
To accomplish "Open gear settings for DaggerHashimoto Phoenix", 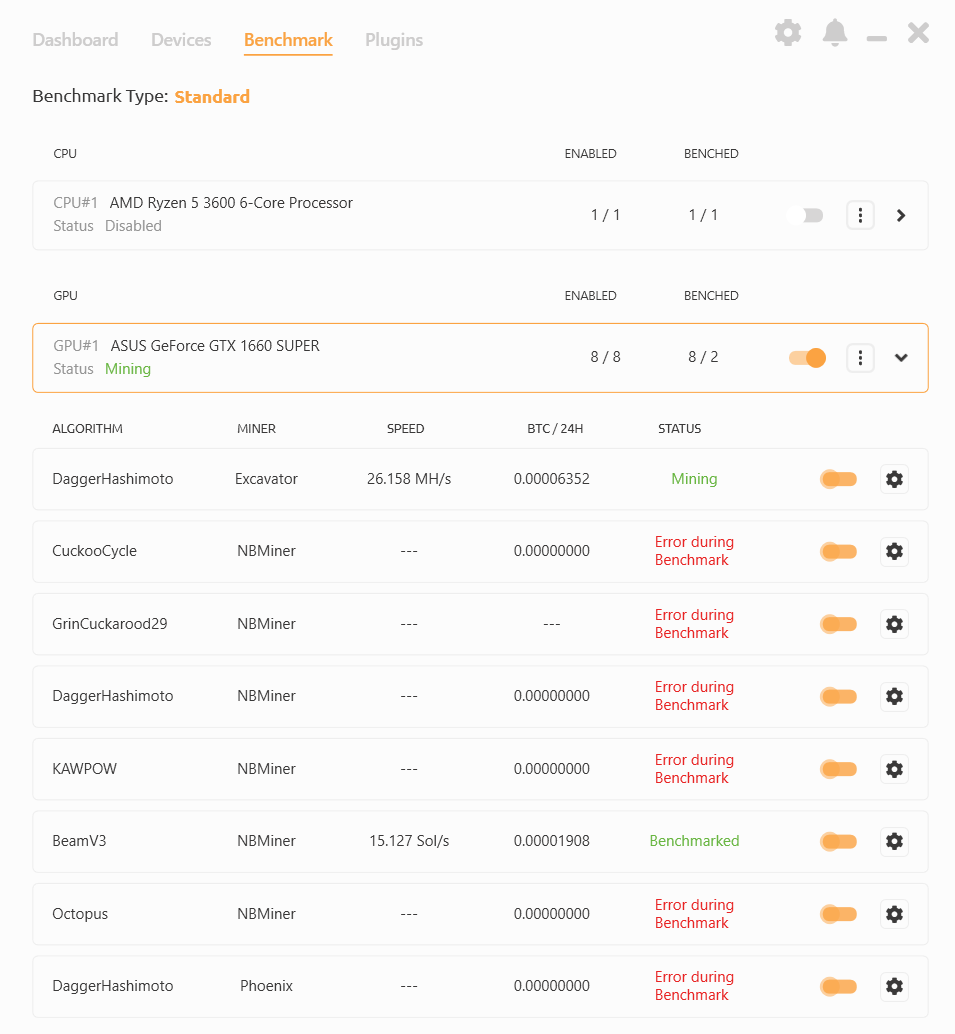I will [894, 987].
